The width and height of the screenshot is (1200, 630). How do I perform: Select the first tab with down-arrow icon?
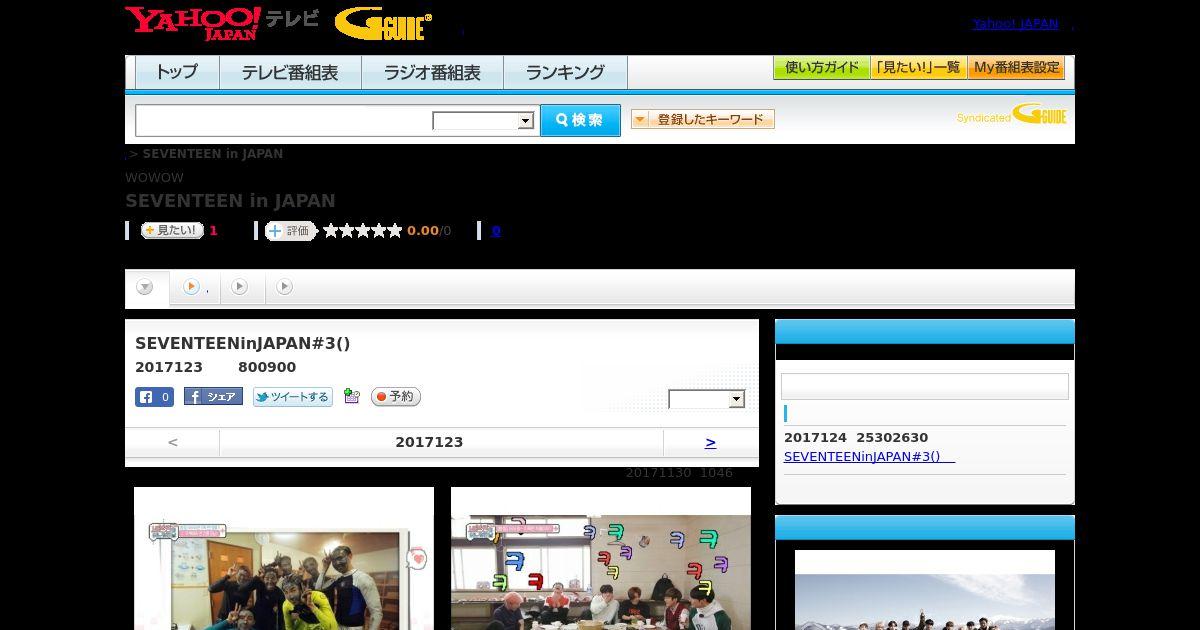pos(146,288)
